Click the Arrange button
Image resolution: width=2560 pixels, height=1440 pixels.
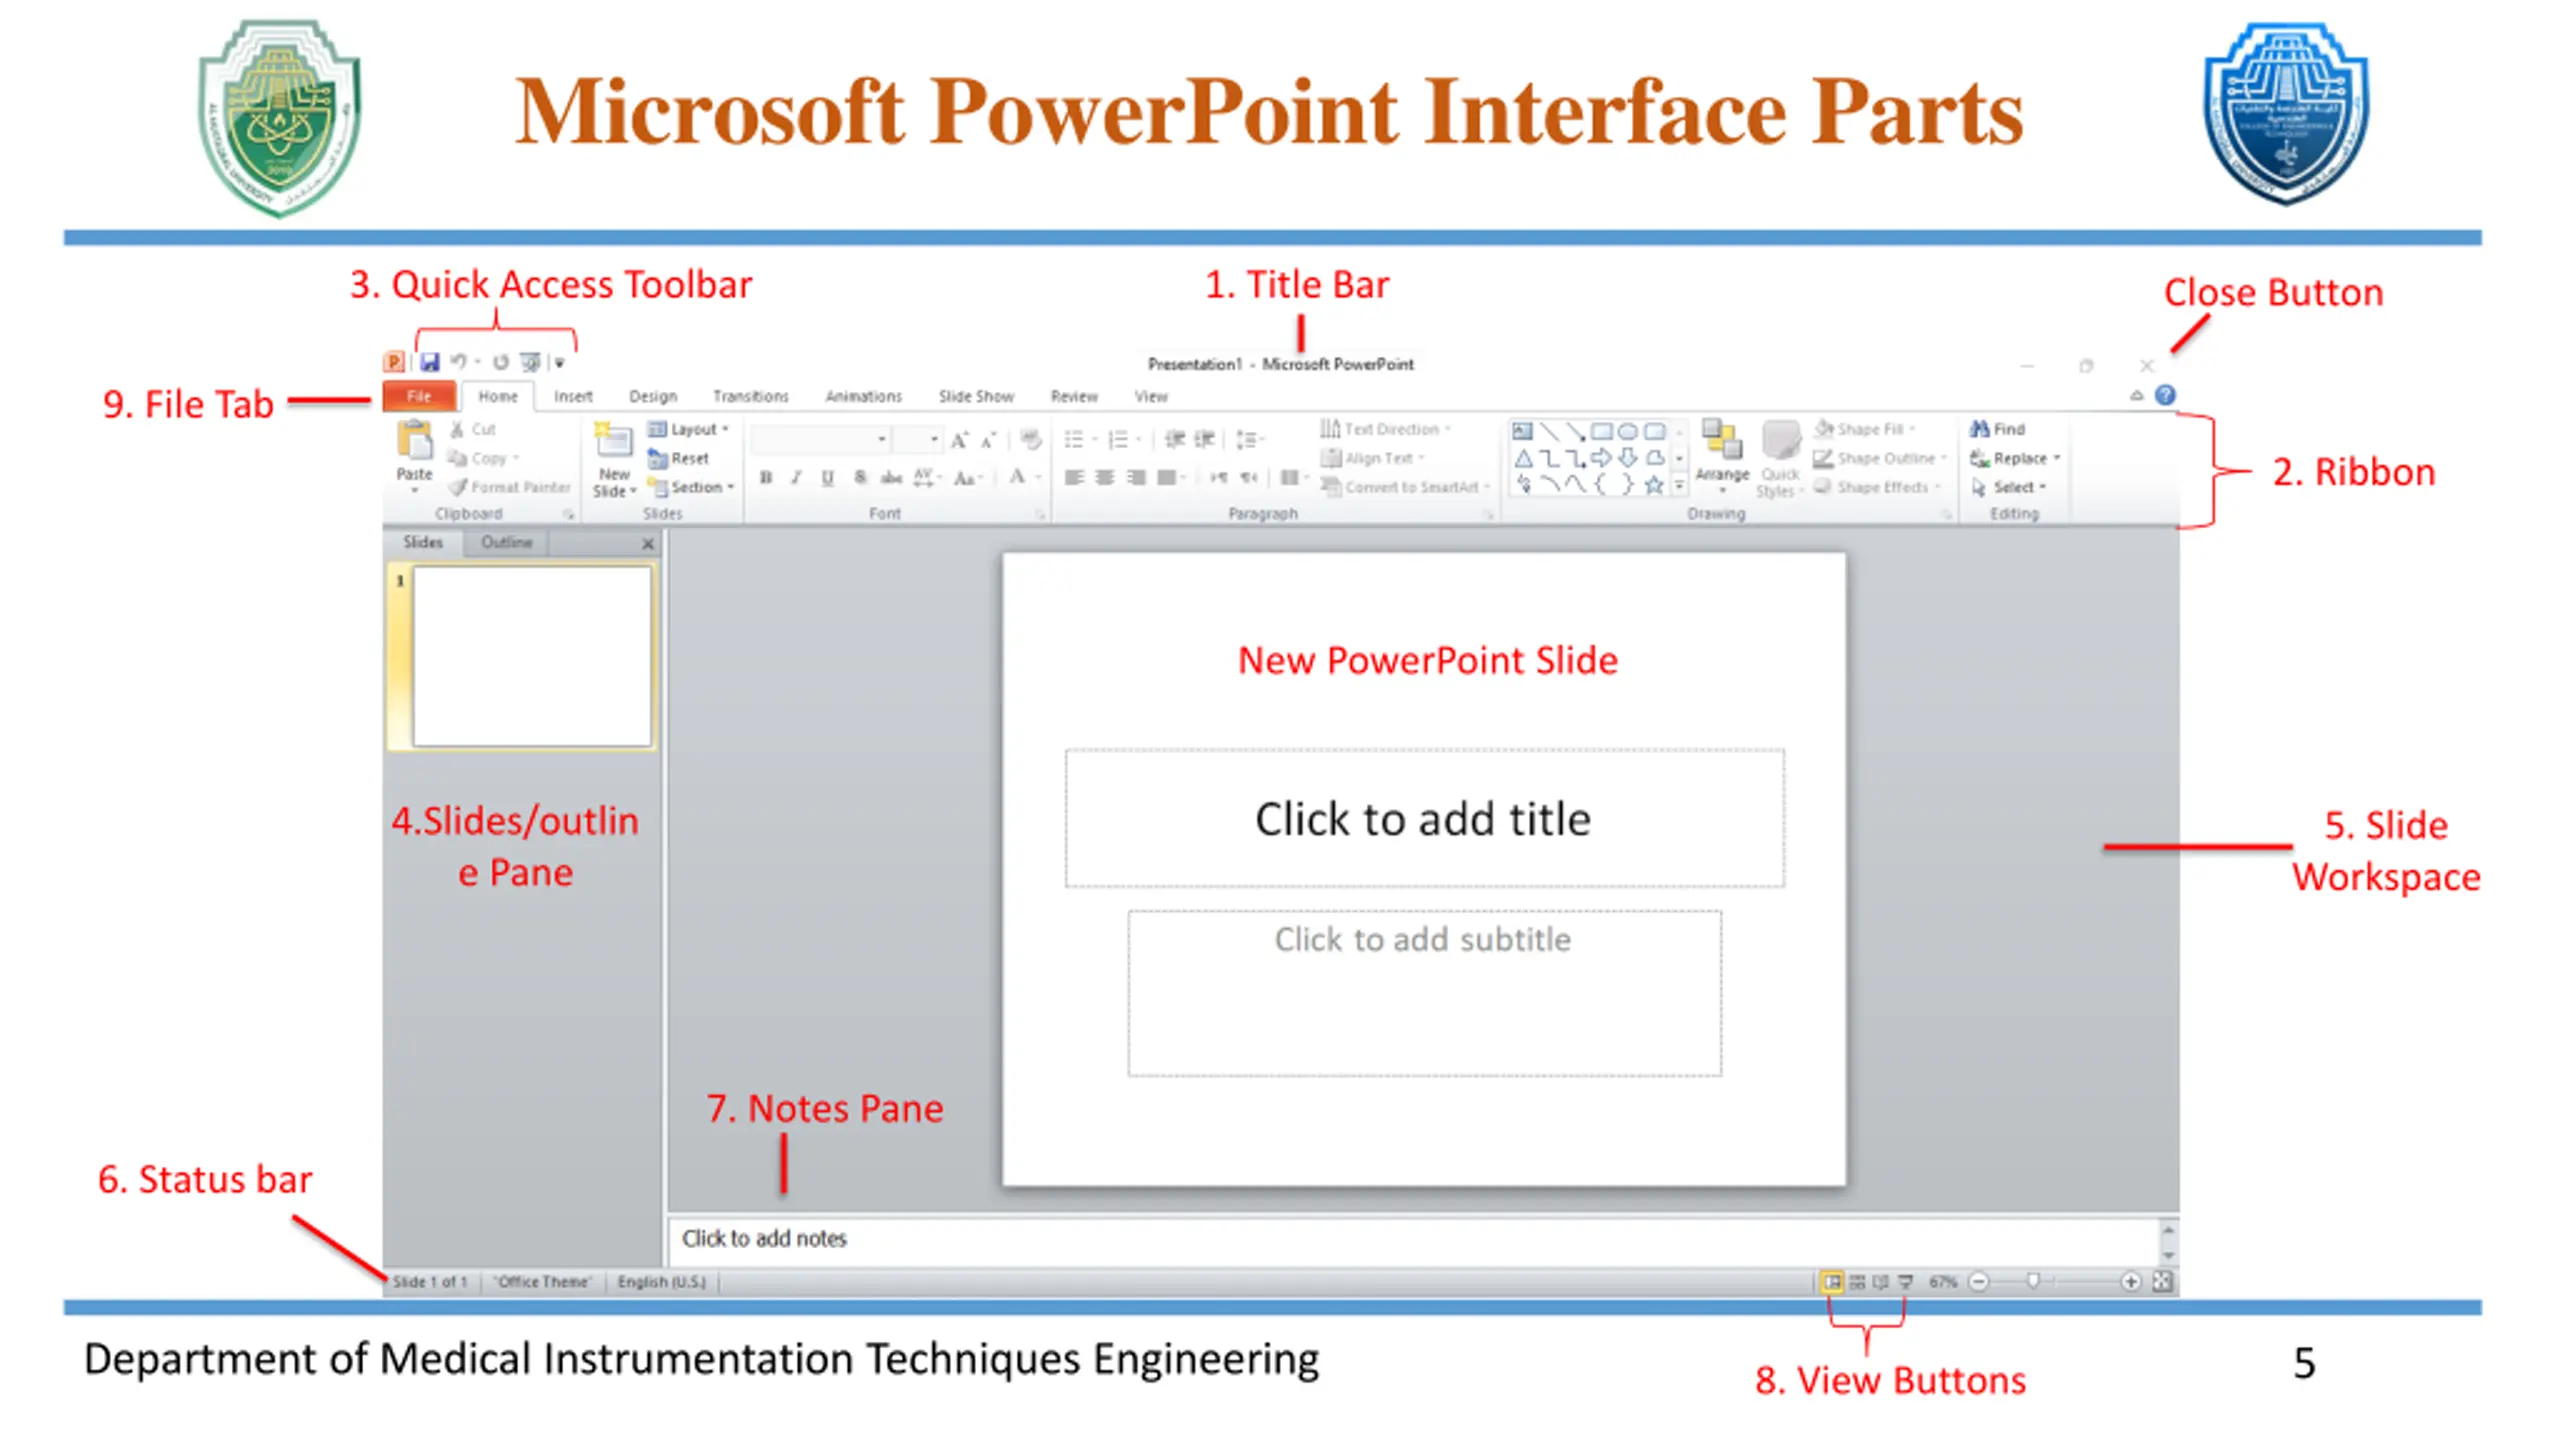tap(1722, 455)
